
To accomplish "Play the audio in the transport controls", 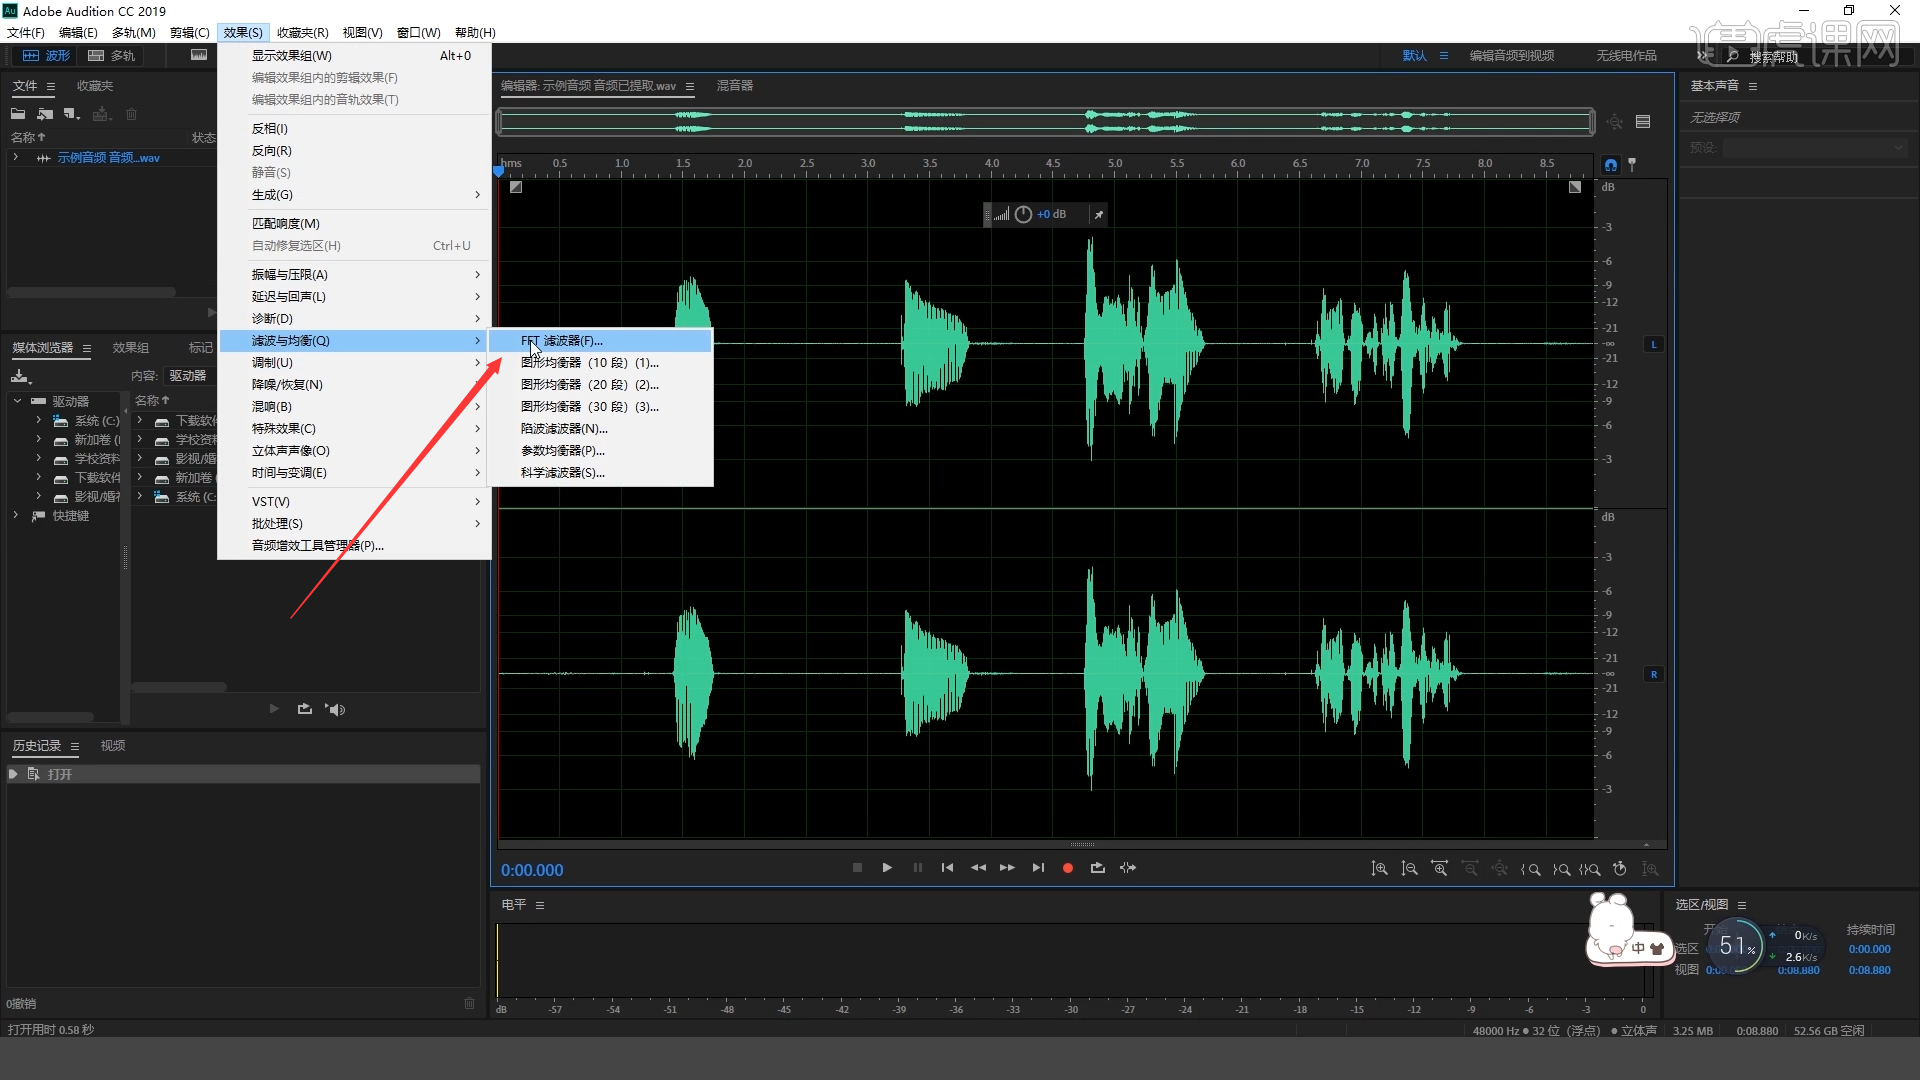I will click(887, 868).
